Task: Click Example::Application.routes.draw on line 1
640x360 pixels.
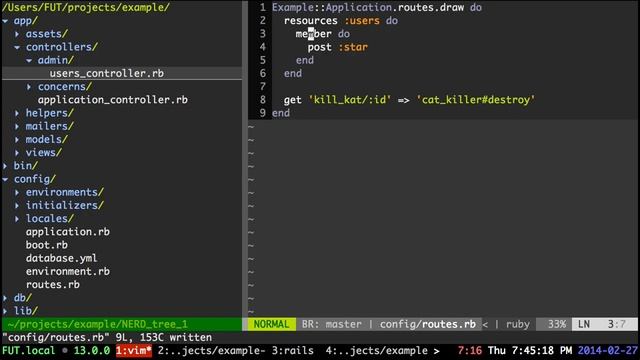Action: point(368,7)
